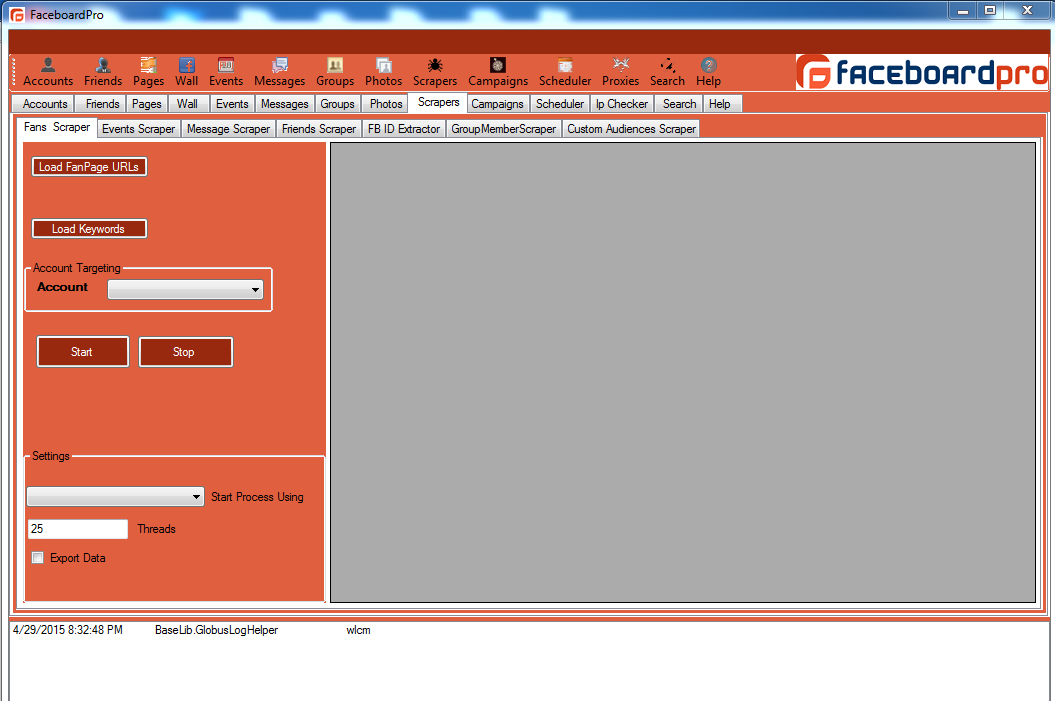Switch to the Friends tab
Image resolution: width=1055 pixels, height=701 pixels.
(102, 104)
